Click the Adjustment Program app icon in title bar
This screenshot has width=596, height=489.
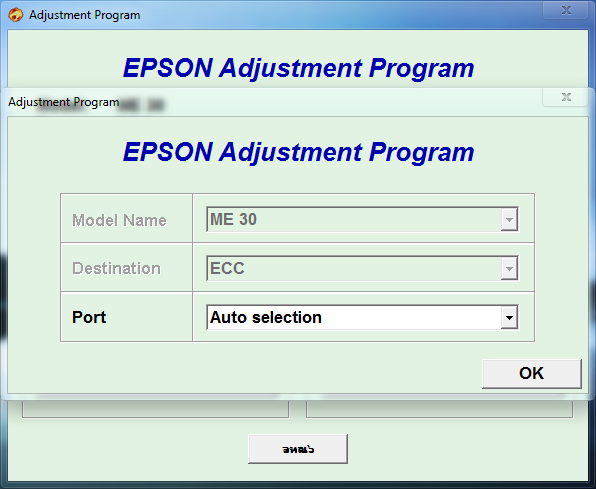point(16,15)
